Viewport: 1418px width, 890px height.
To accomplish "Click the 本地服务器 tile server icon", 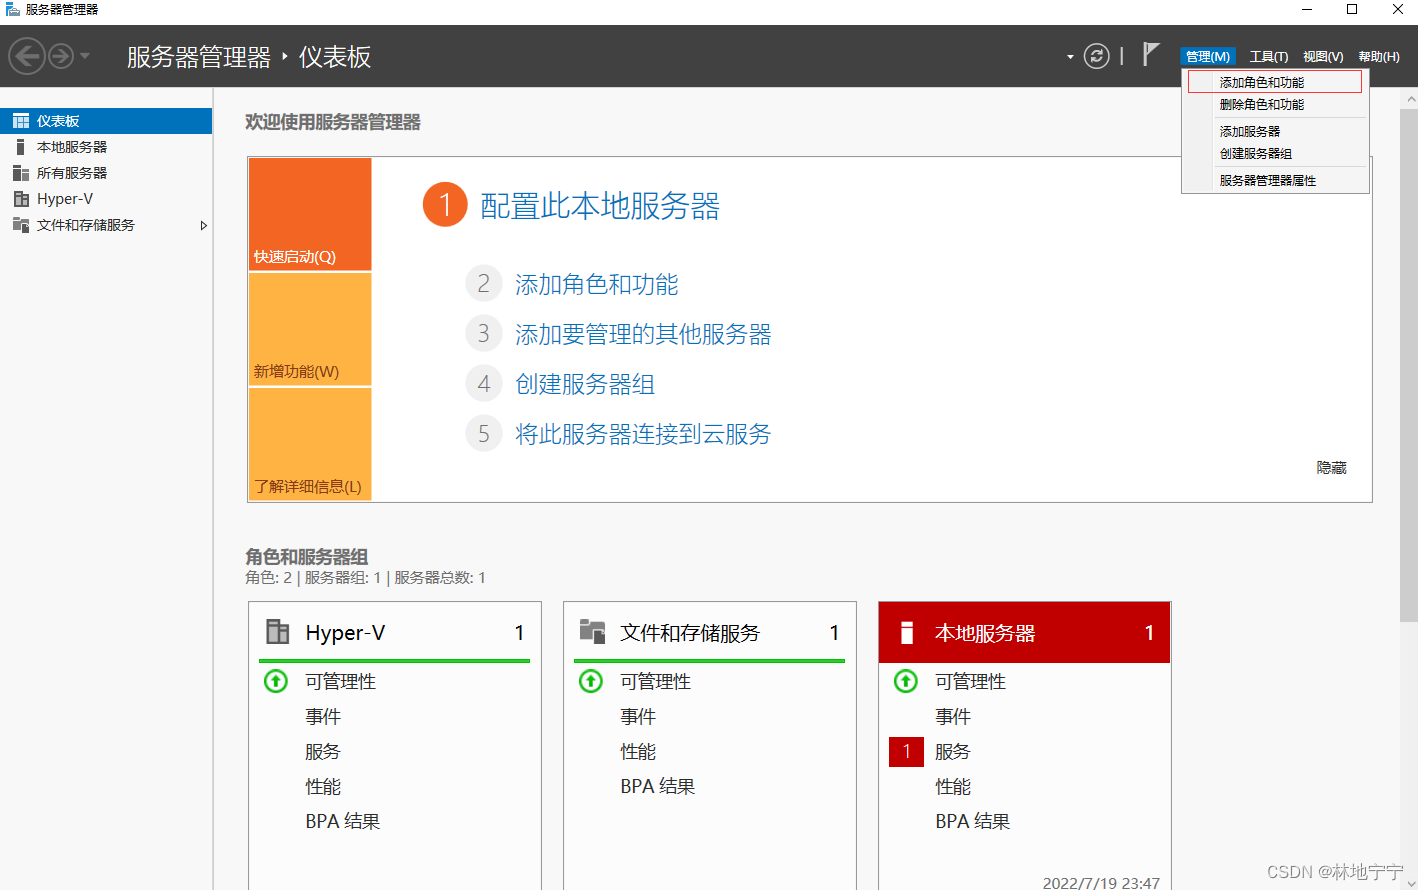I will [x=907, y=632].
